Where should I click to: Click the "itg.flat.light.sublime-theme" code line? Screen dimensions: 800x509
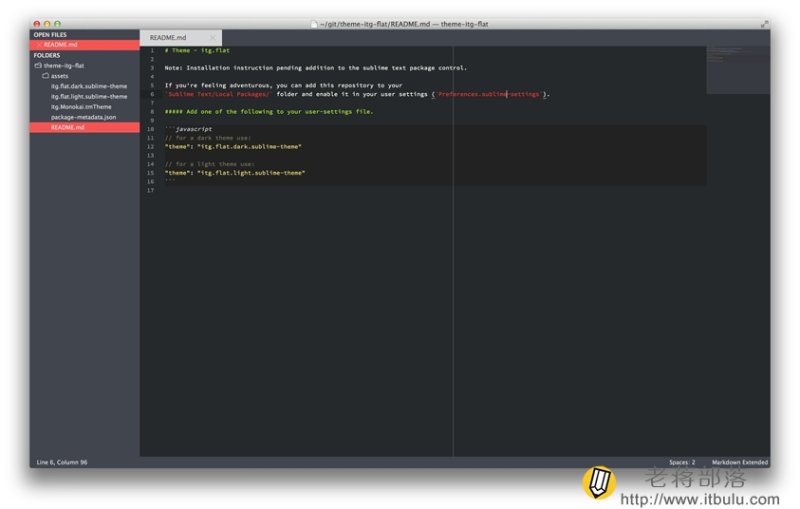tap(235, 173)
